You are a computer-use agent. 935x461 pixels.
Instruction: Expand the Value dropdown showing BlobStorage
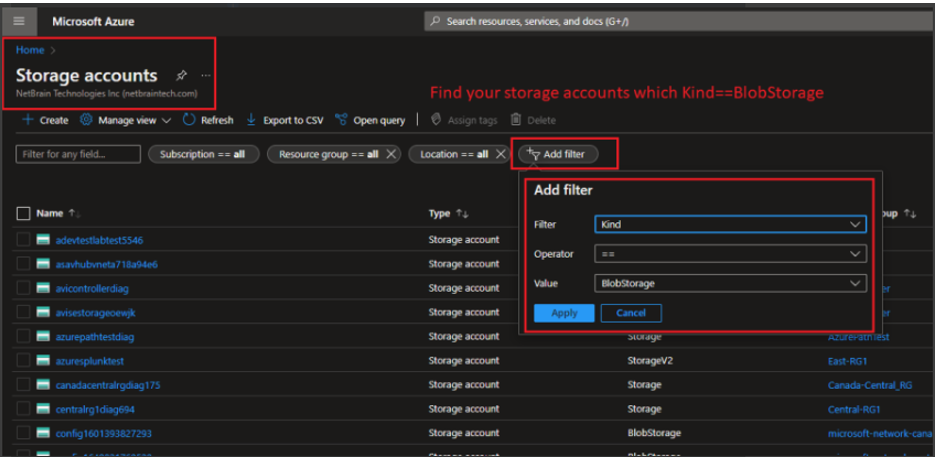(730, 283)
